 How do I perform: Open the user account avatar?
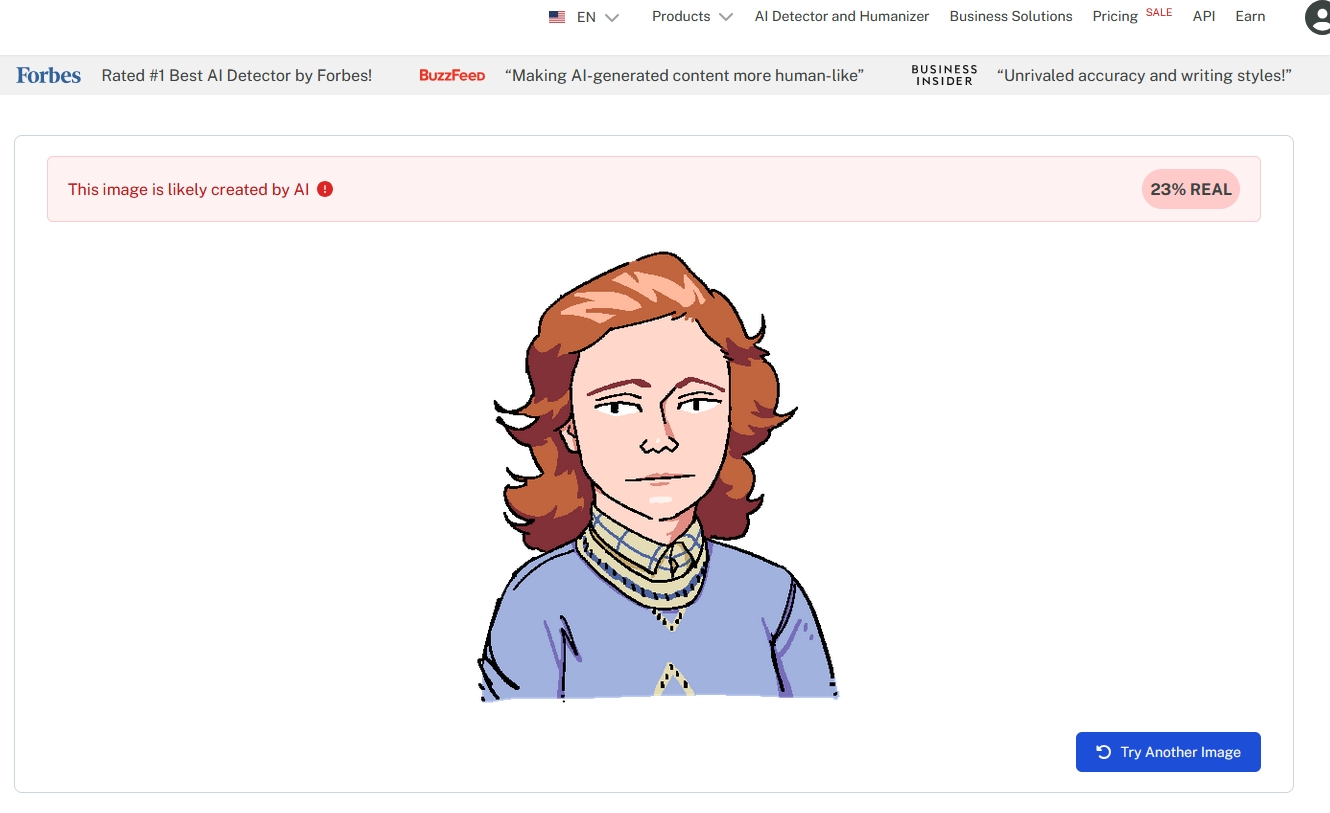point(1319,17)
